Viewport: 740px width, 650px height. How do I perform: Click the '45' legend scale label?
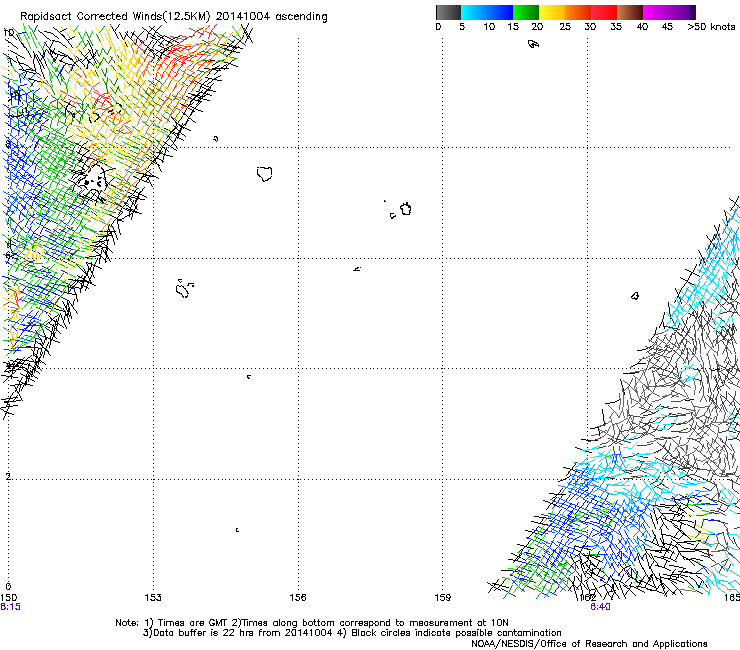(x=667, y=27)
